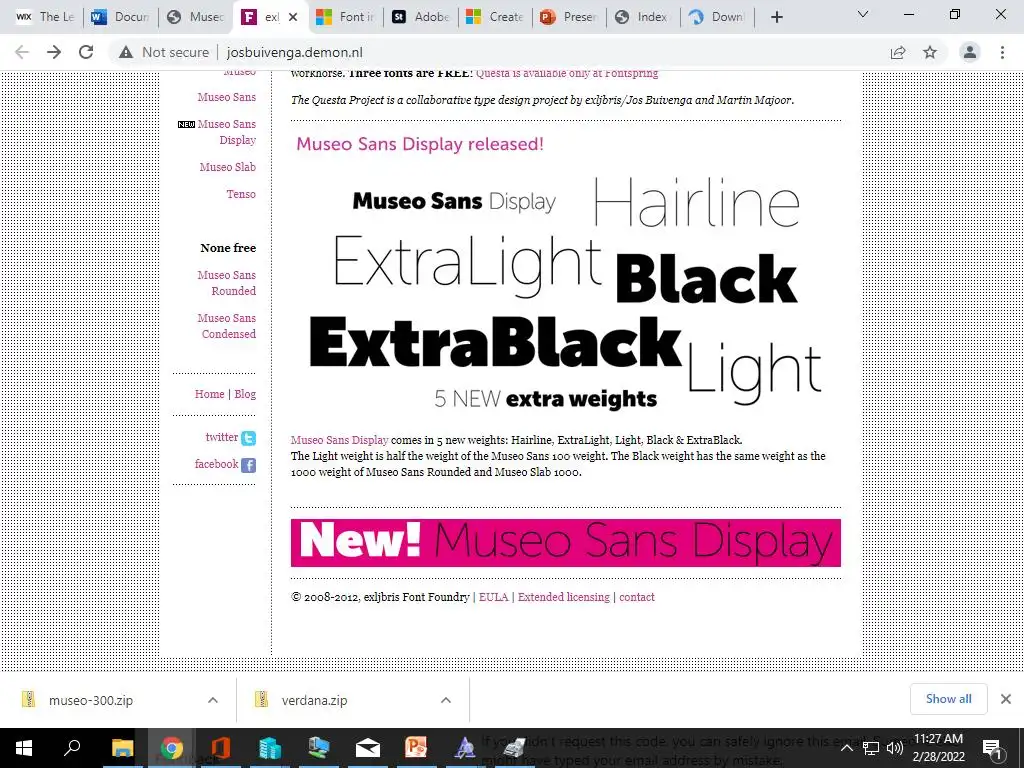Open Windows taskbar search
The height and width of the screenshot is (768, 1024).
[72, 748]
